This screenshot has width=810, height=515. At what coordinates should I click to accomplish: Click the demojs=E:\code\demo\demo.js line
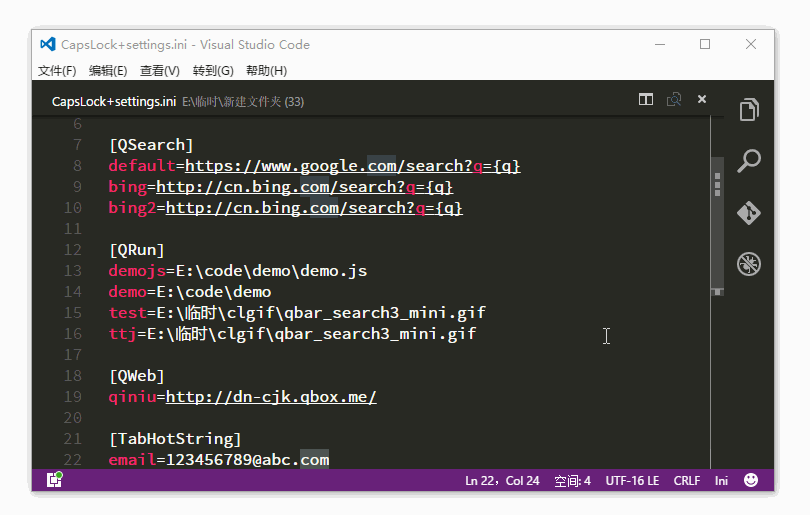click(238, 271)
